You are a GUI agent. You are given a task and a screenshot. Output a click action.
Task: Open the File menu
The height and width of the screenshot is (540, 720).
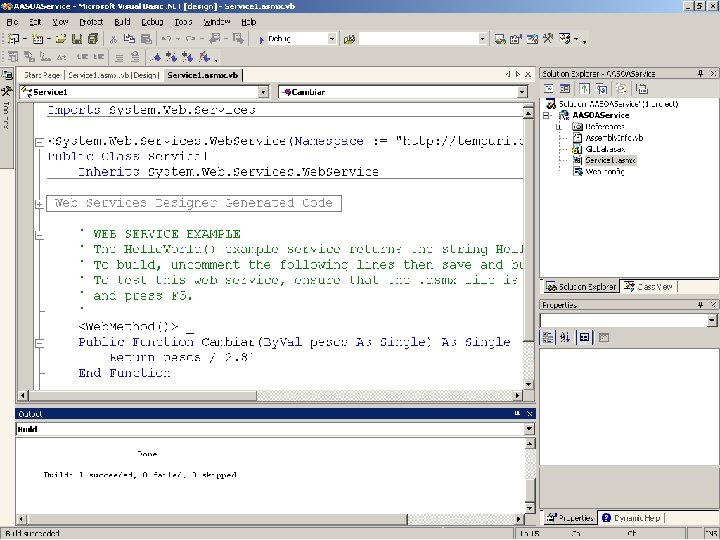click(x=12, y=22)
